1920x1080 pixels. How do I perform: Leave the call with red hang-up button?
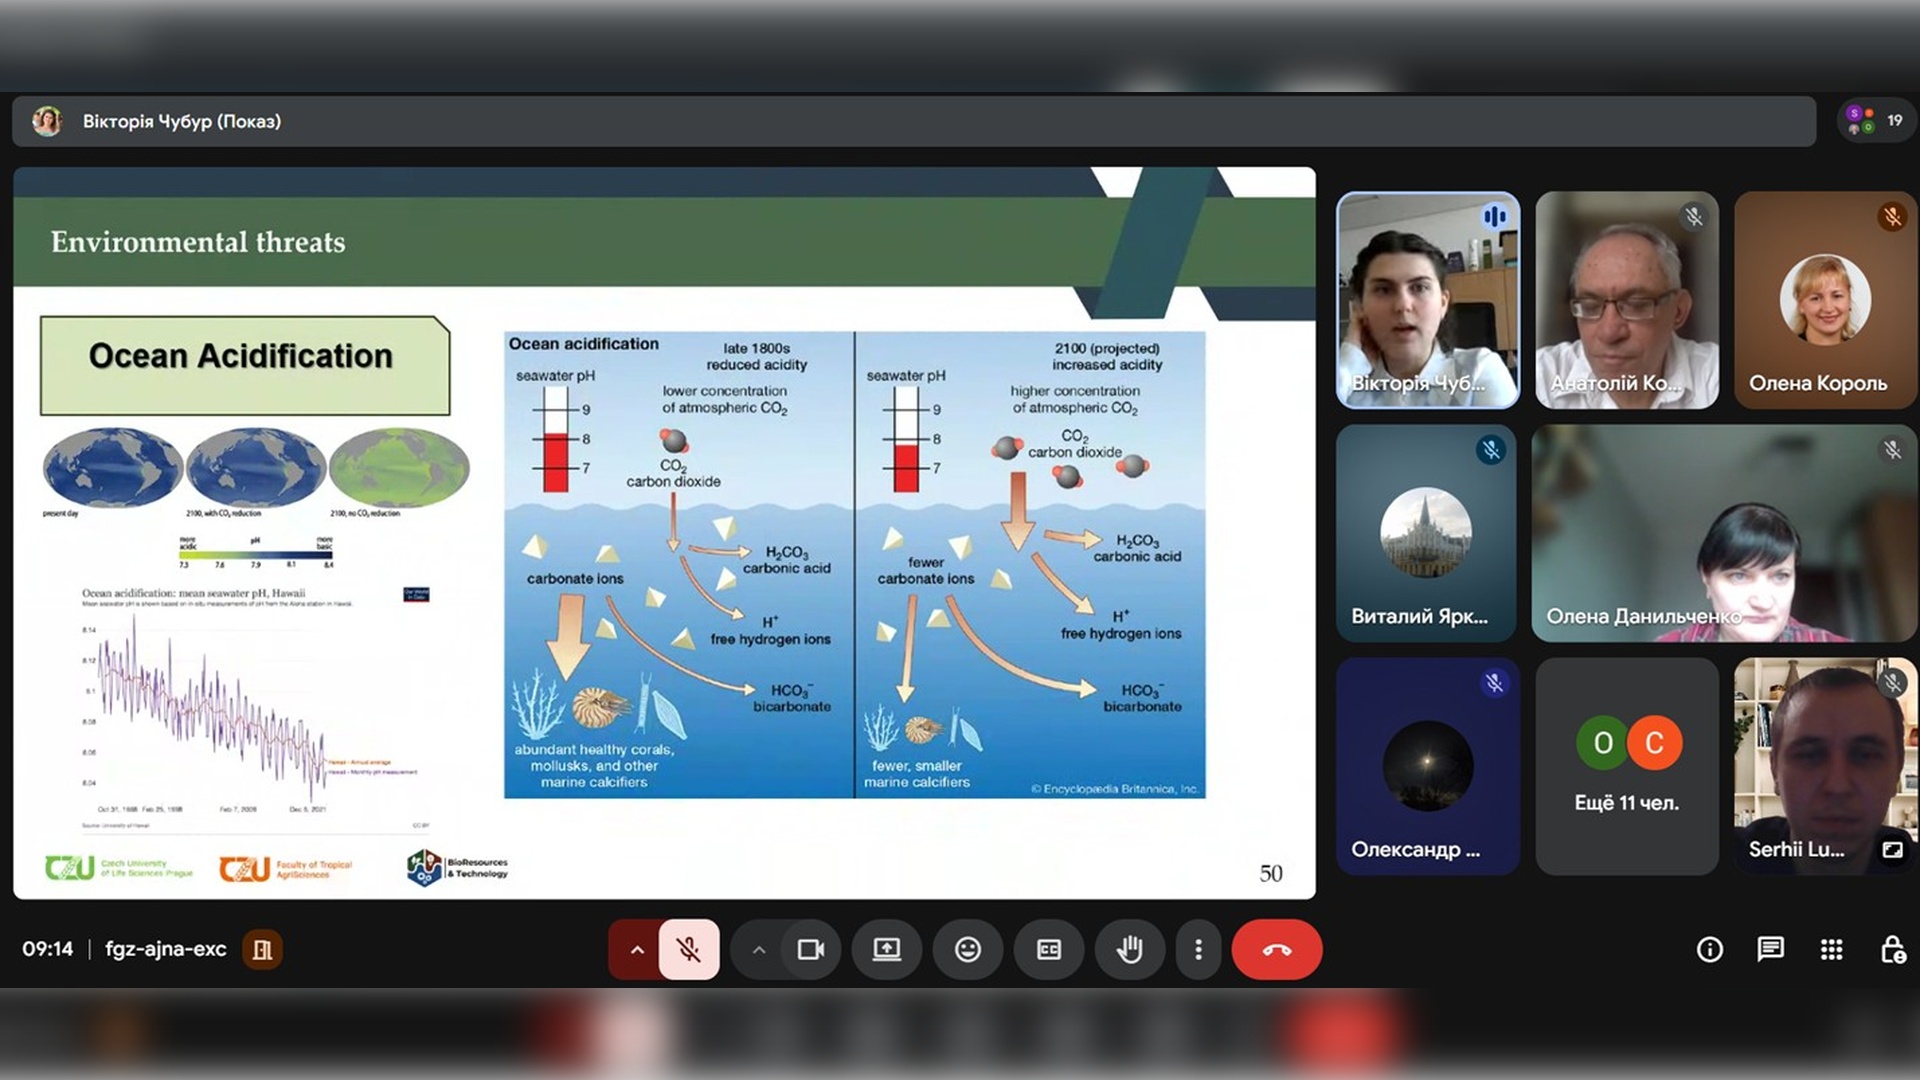[x=1276, y=950]
